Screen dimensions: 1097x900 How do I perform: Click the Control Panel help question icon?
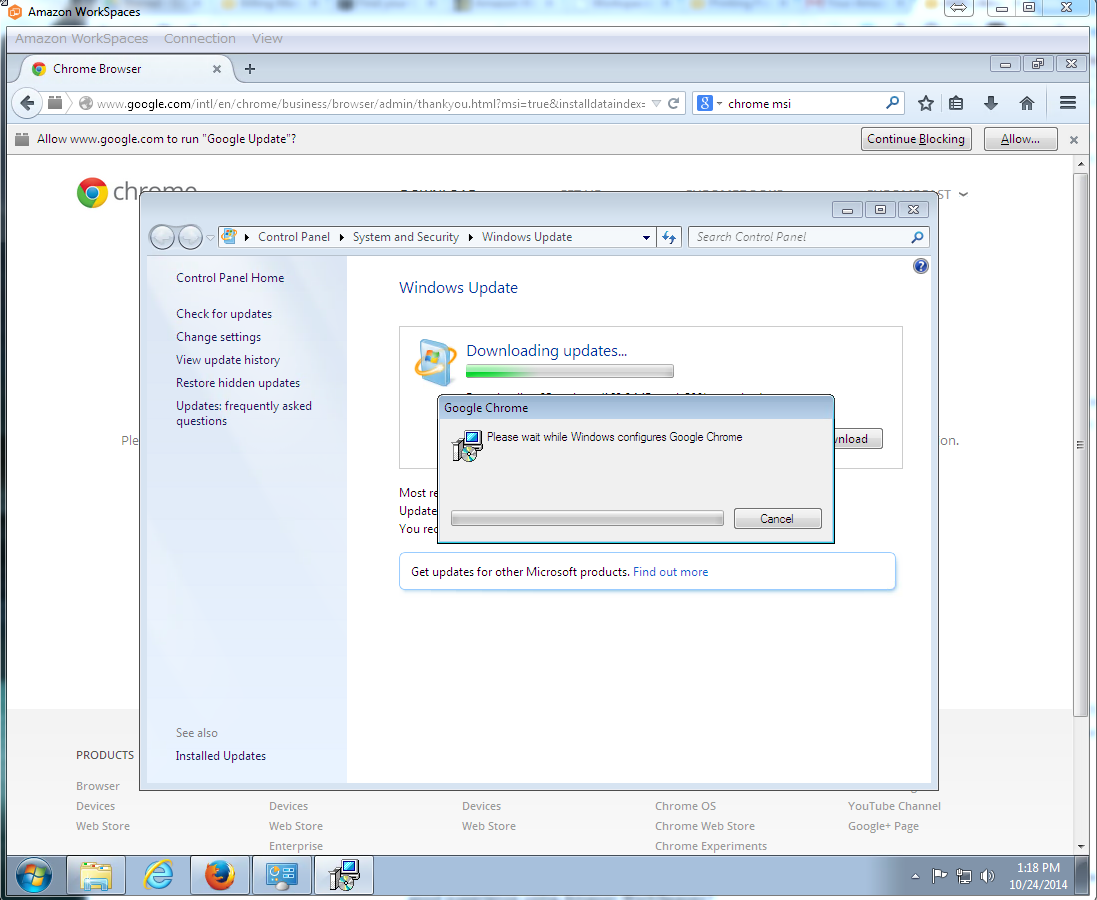tap(921, 266)
